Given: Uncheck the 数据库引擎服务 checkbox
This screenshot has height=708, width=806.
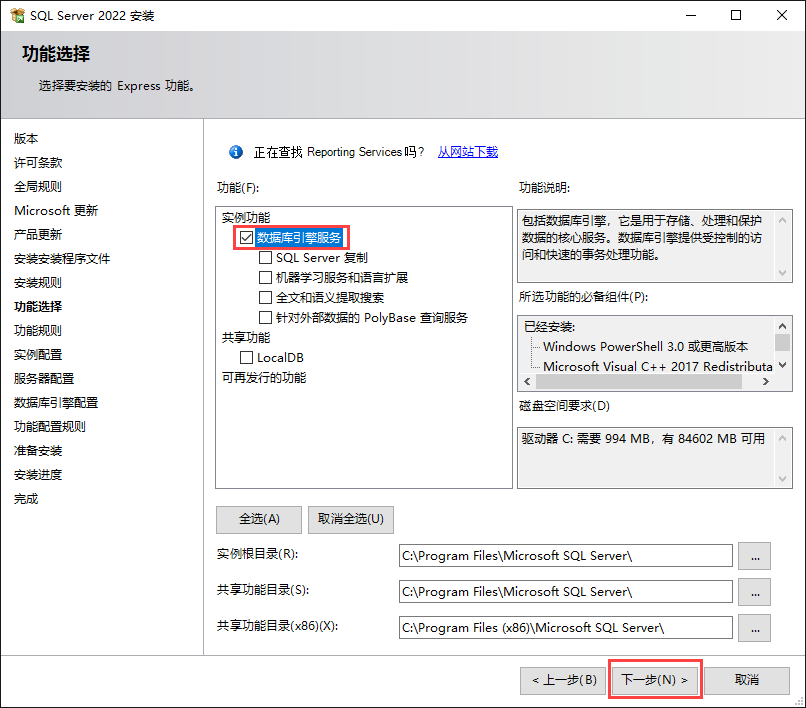Looking at the screenshot, I should [x=246, y=238].
